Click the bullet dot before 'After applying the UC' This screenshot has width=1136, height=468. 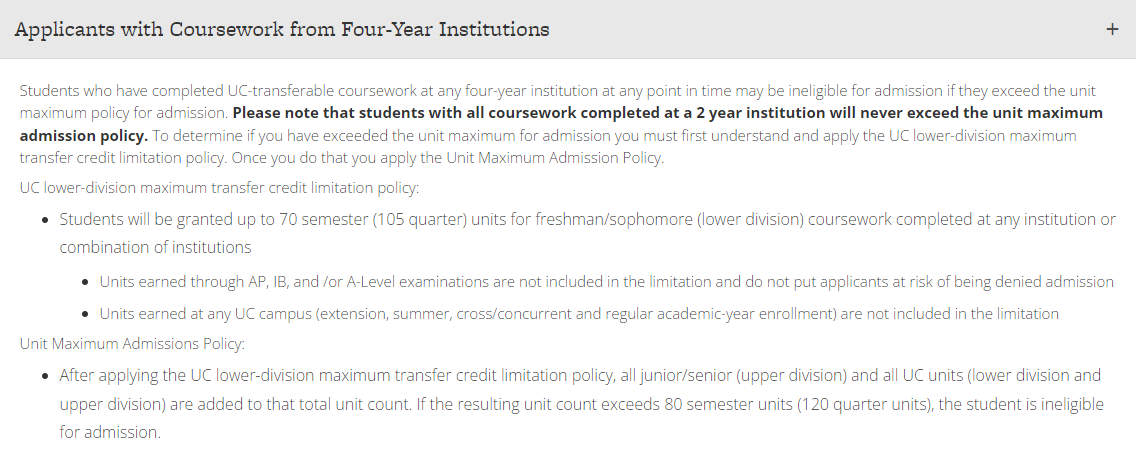pos(46,376)
